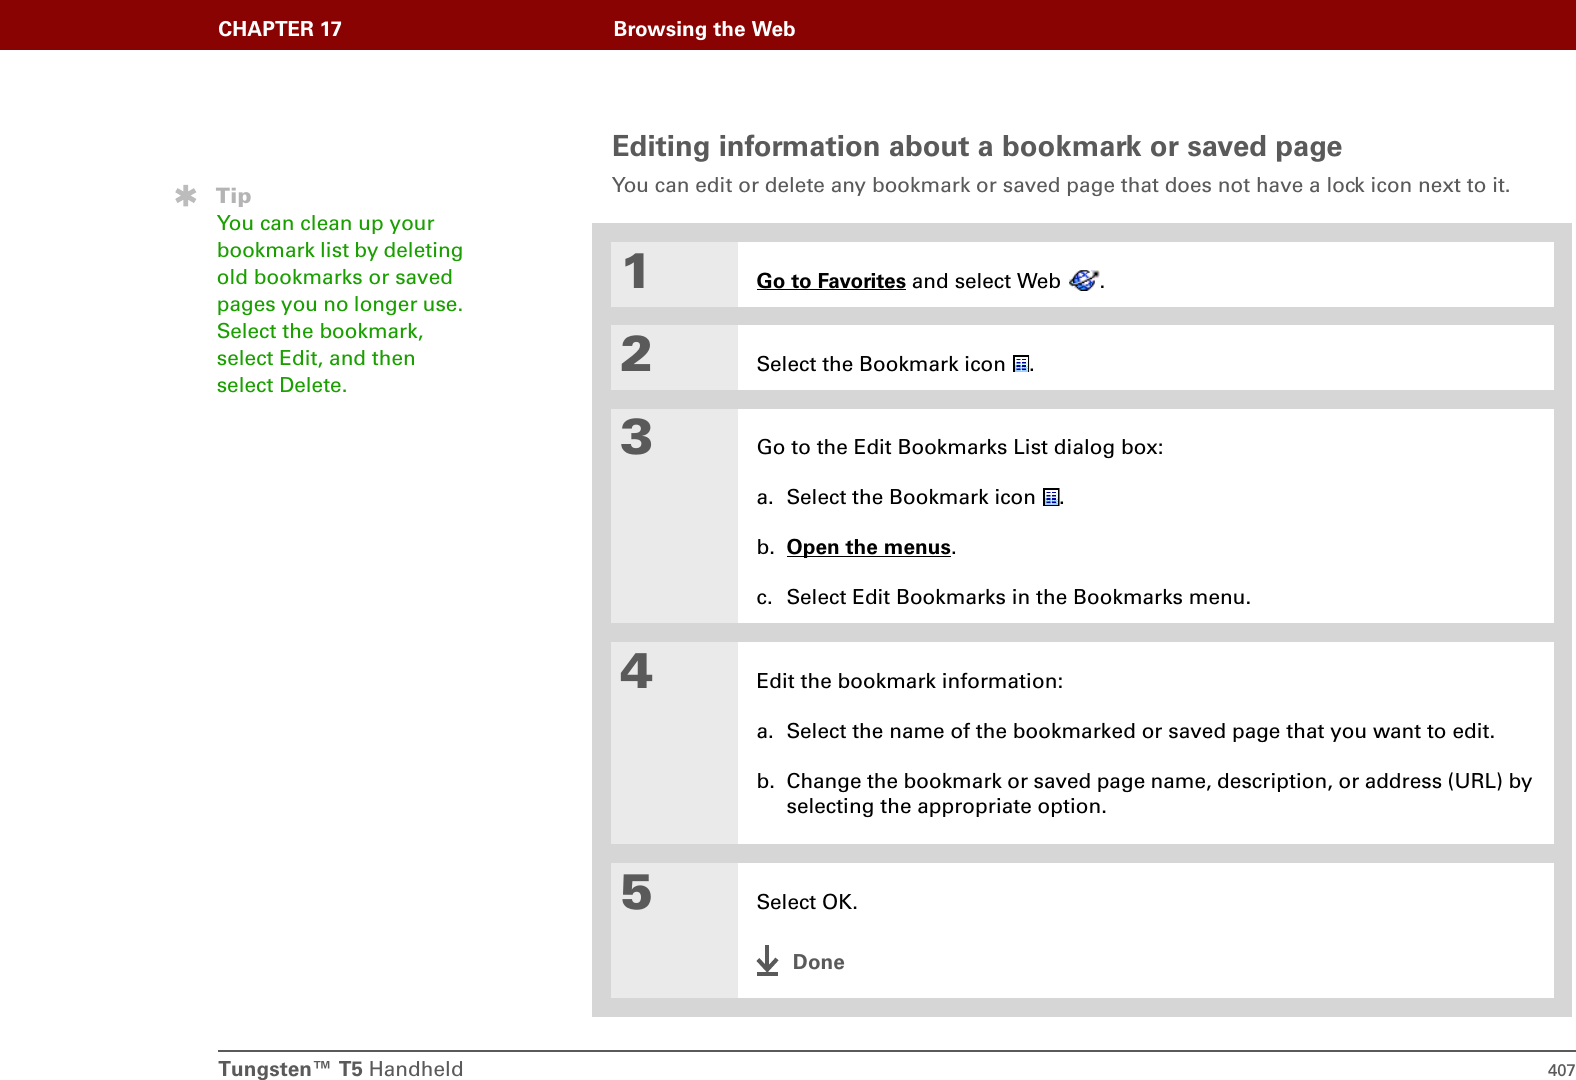
Task: Click 'Edit the bookmark information:' text
Action: click(x=910, y=681)
